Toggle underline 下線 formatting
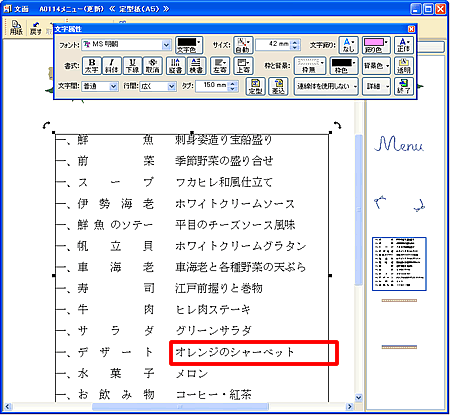This screenshot has width=450, height=415. [x=132, y=66]
